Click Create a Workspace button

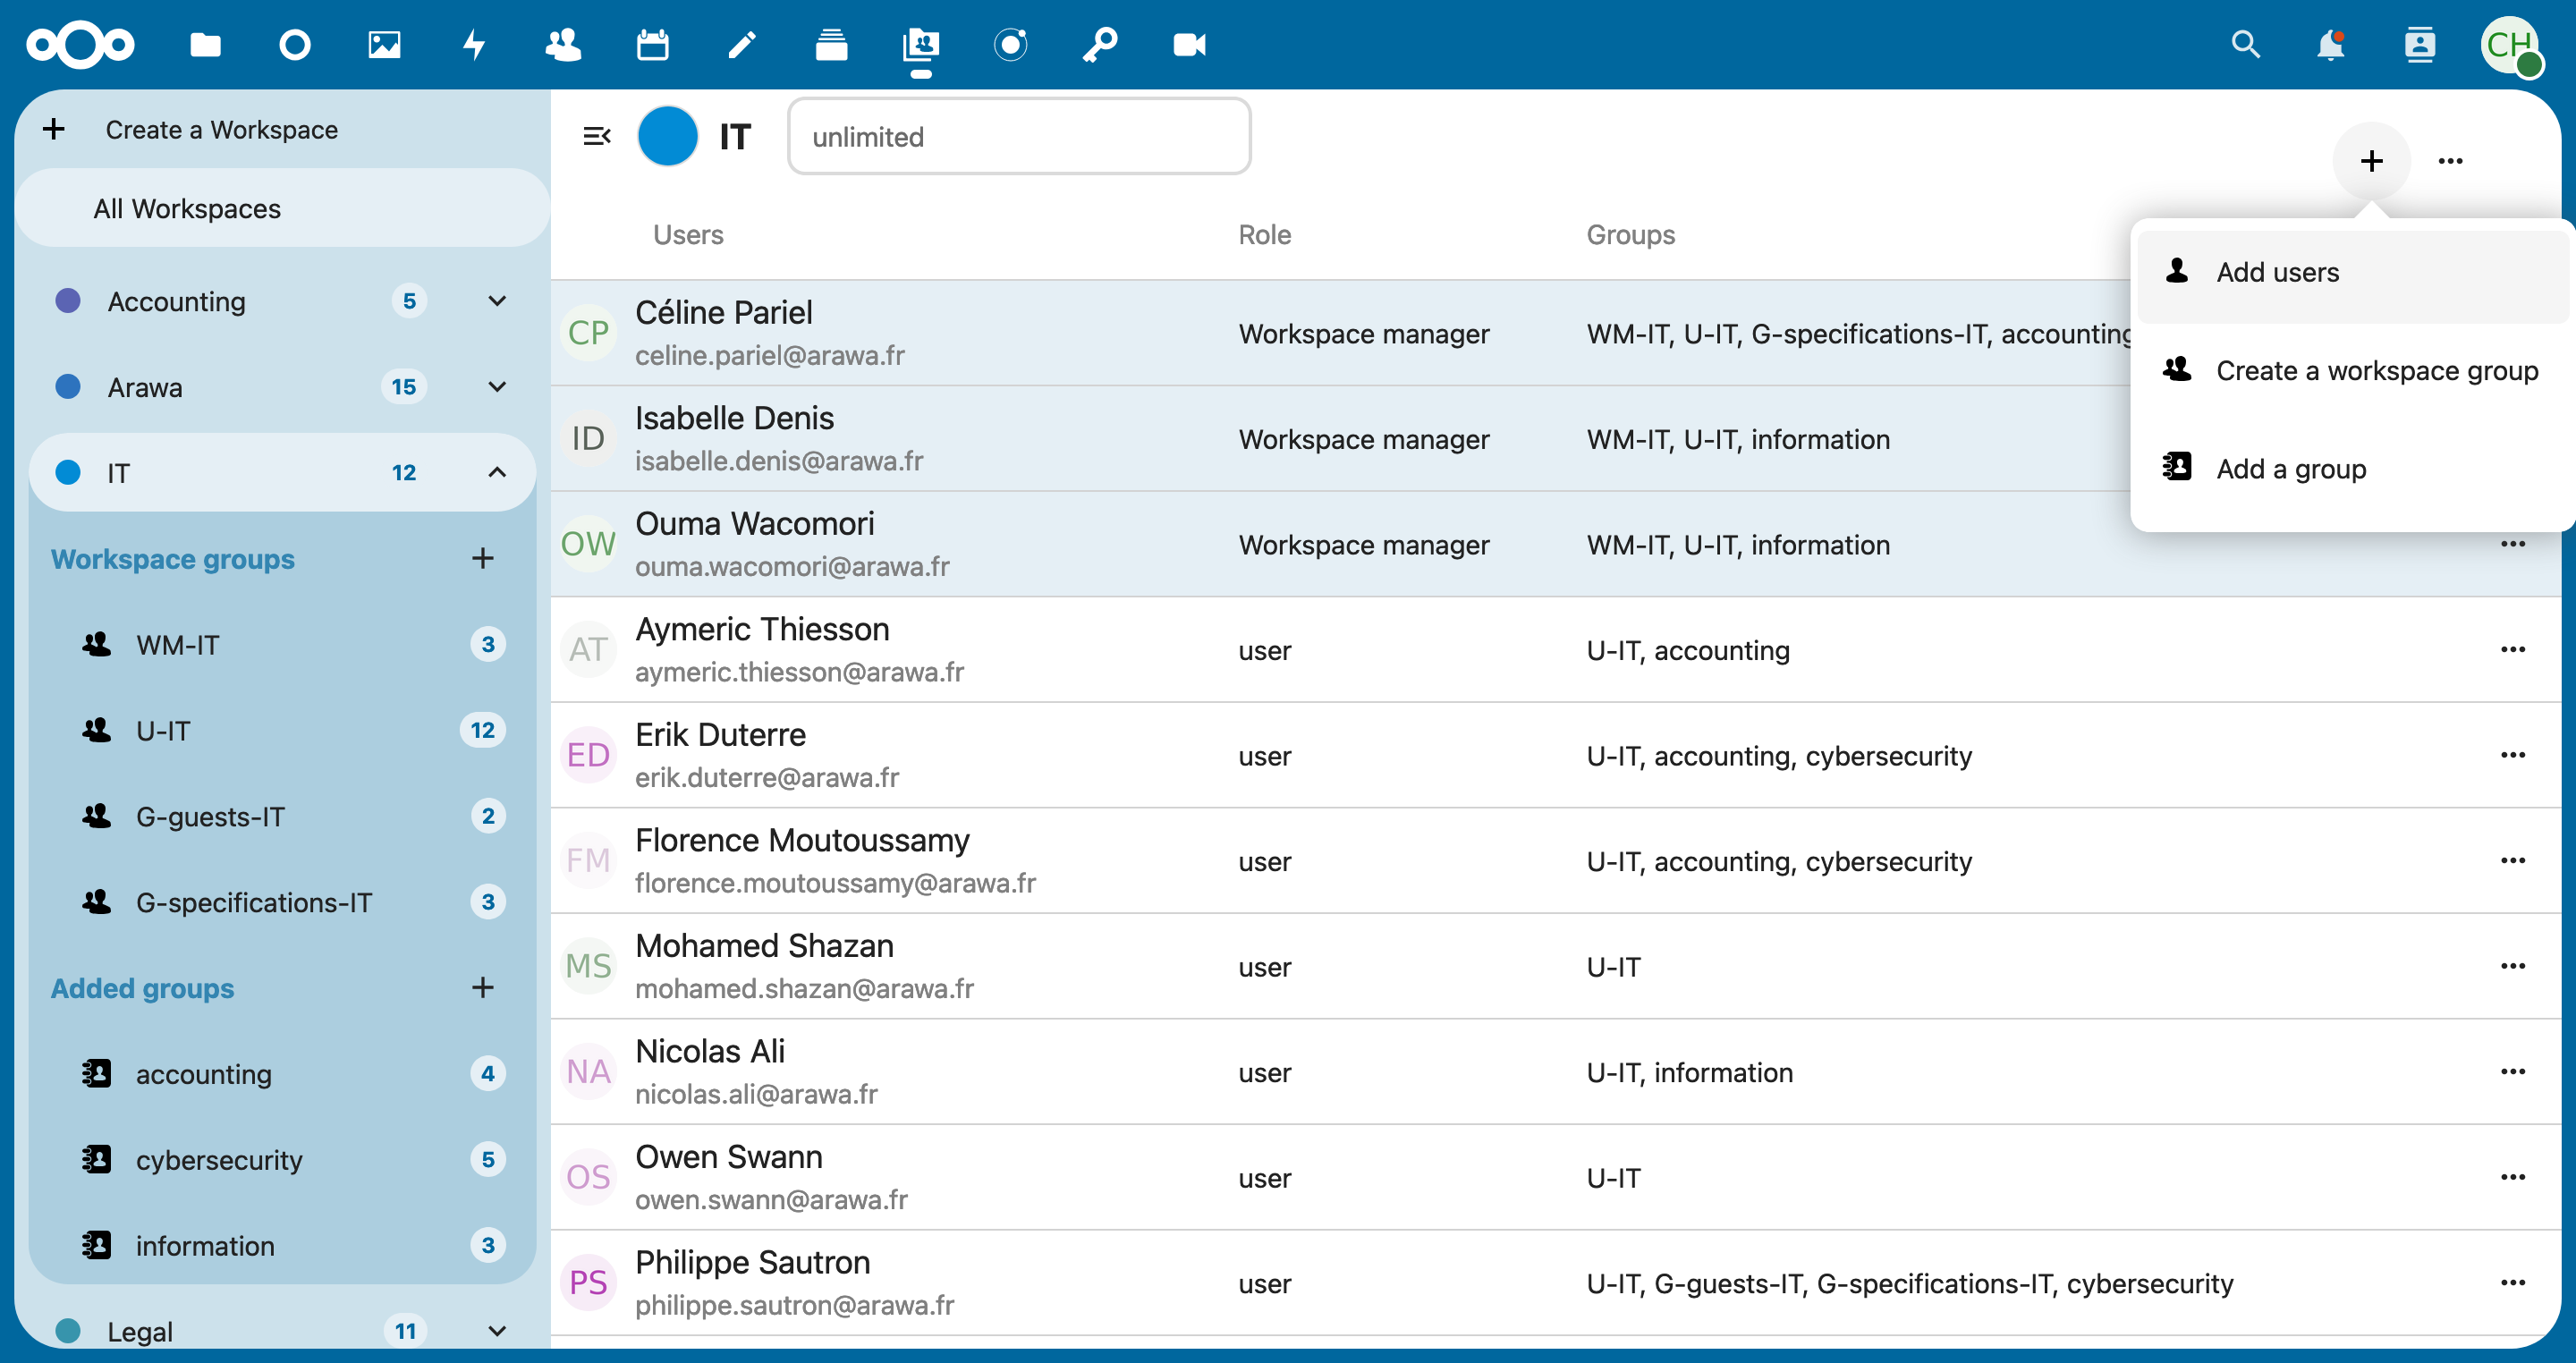221,130
